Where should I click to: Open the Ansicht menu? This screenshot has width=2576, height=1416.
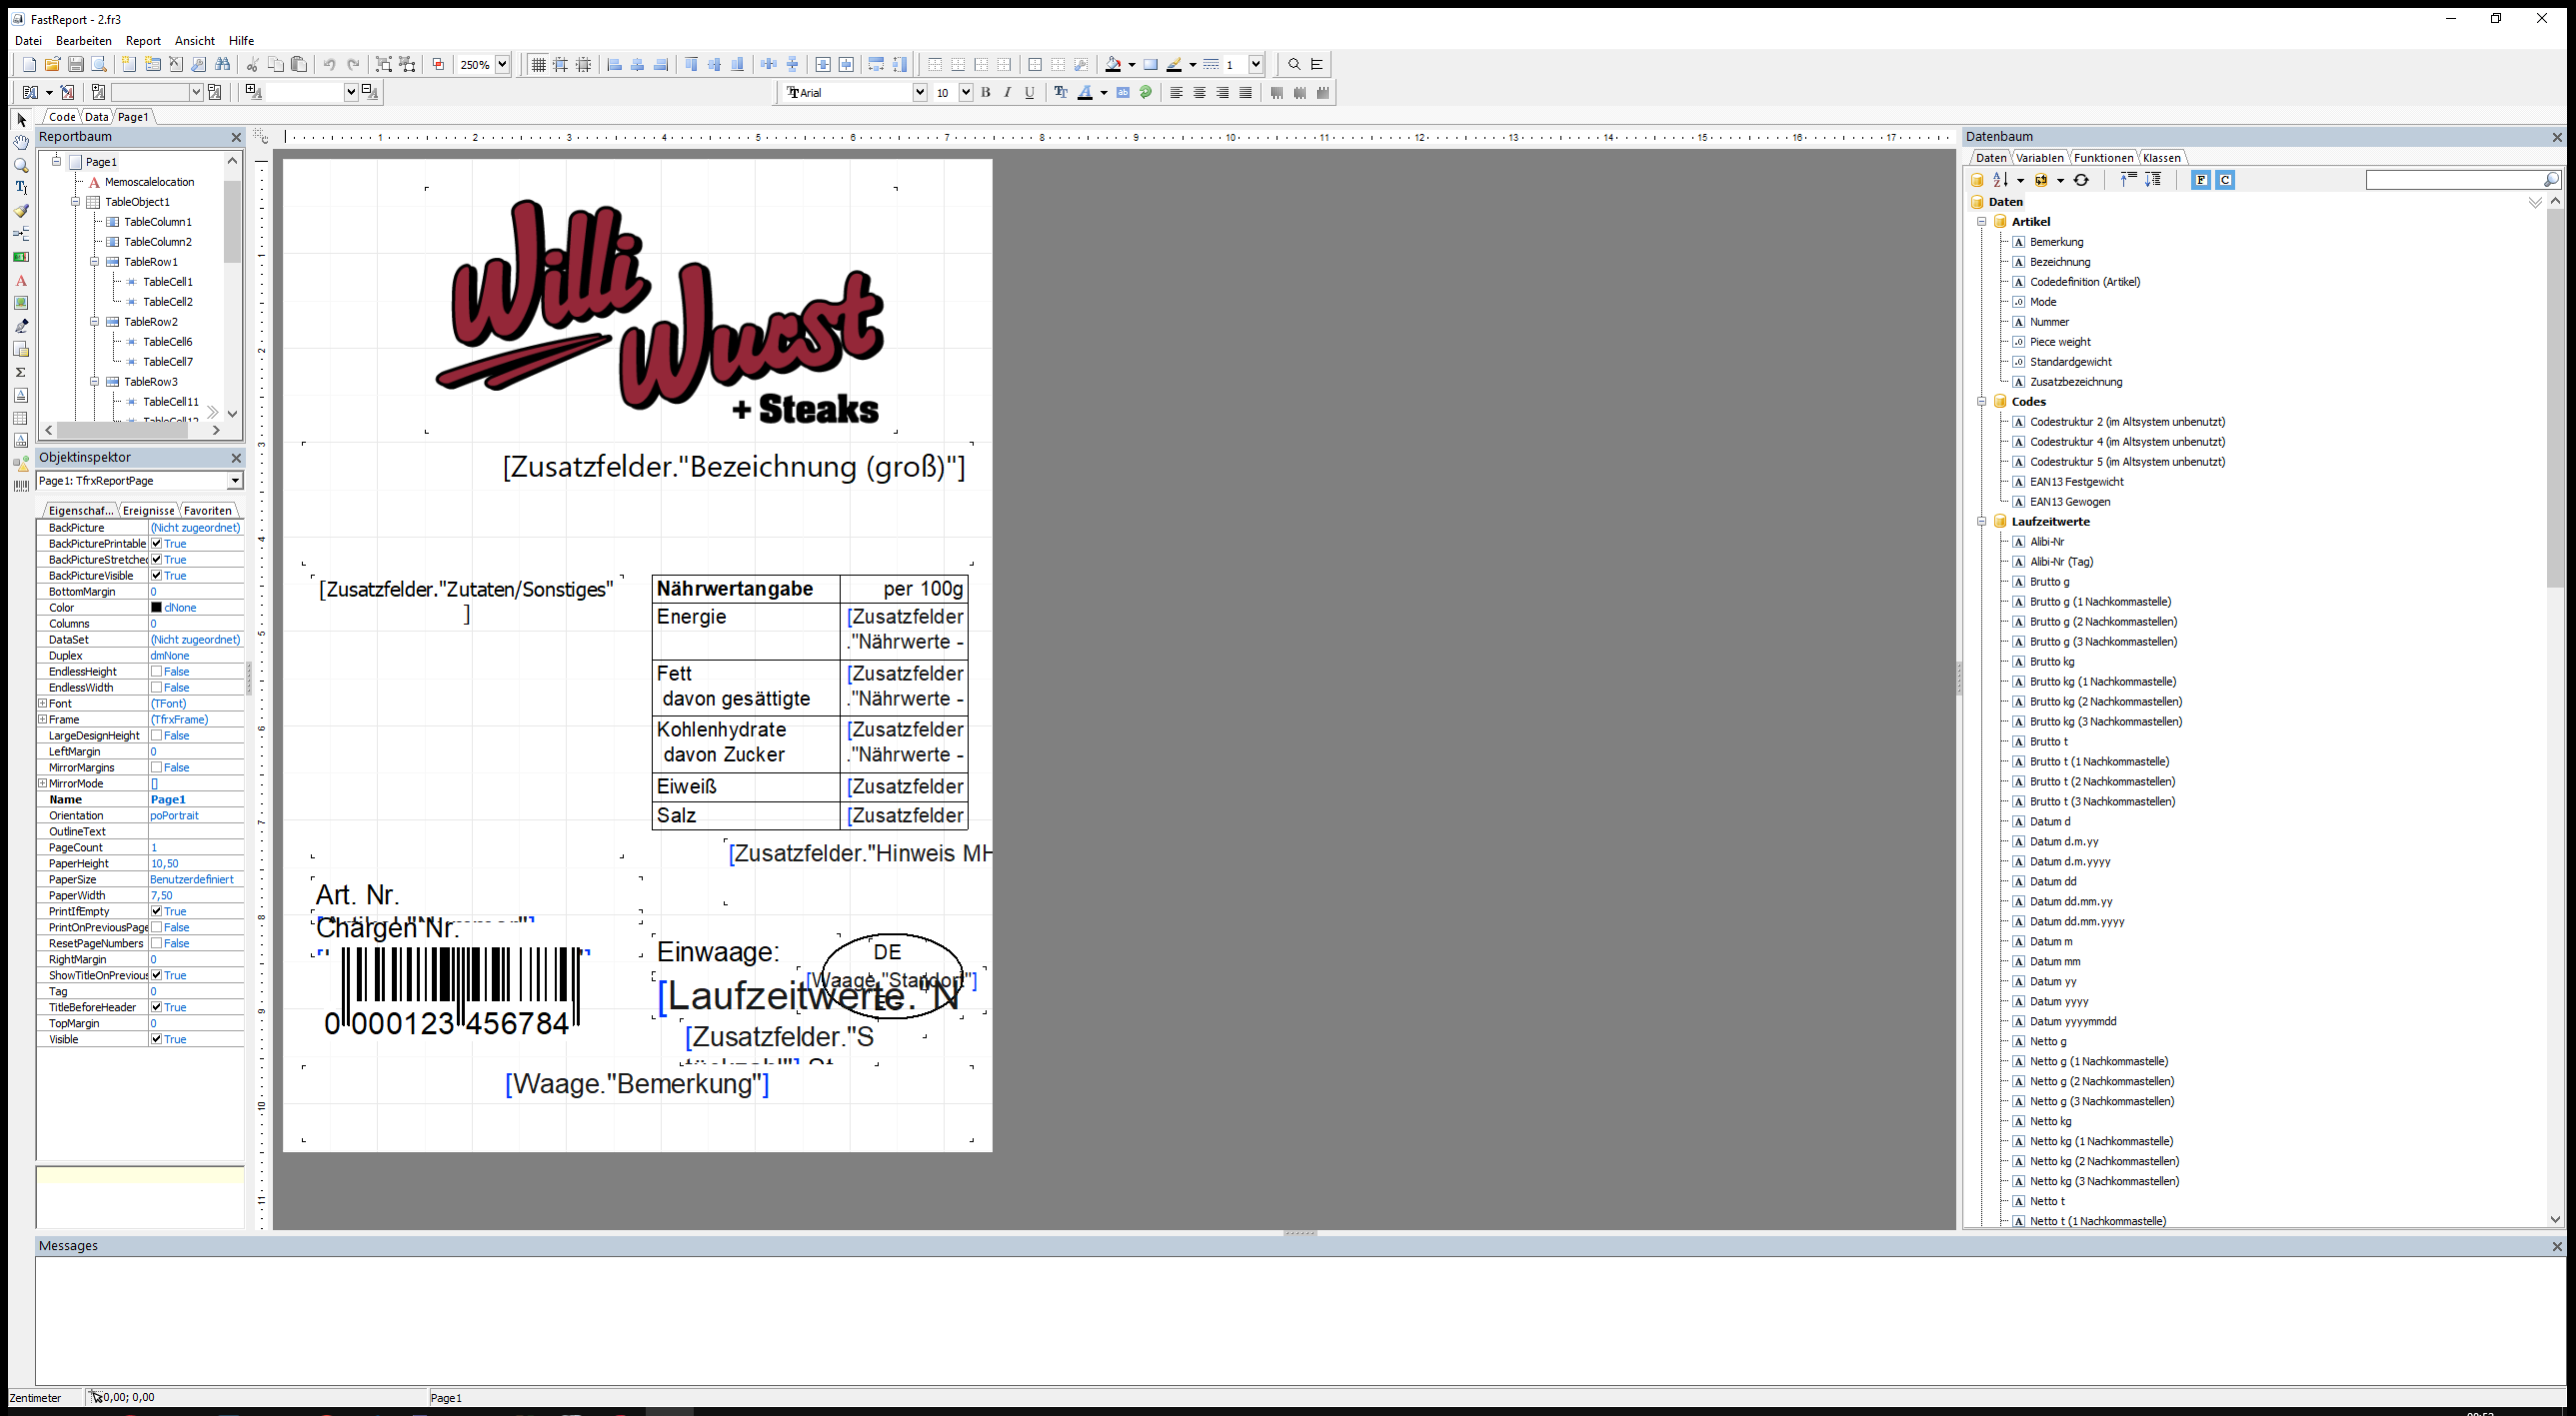[x=195, y=41]
